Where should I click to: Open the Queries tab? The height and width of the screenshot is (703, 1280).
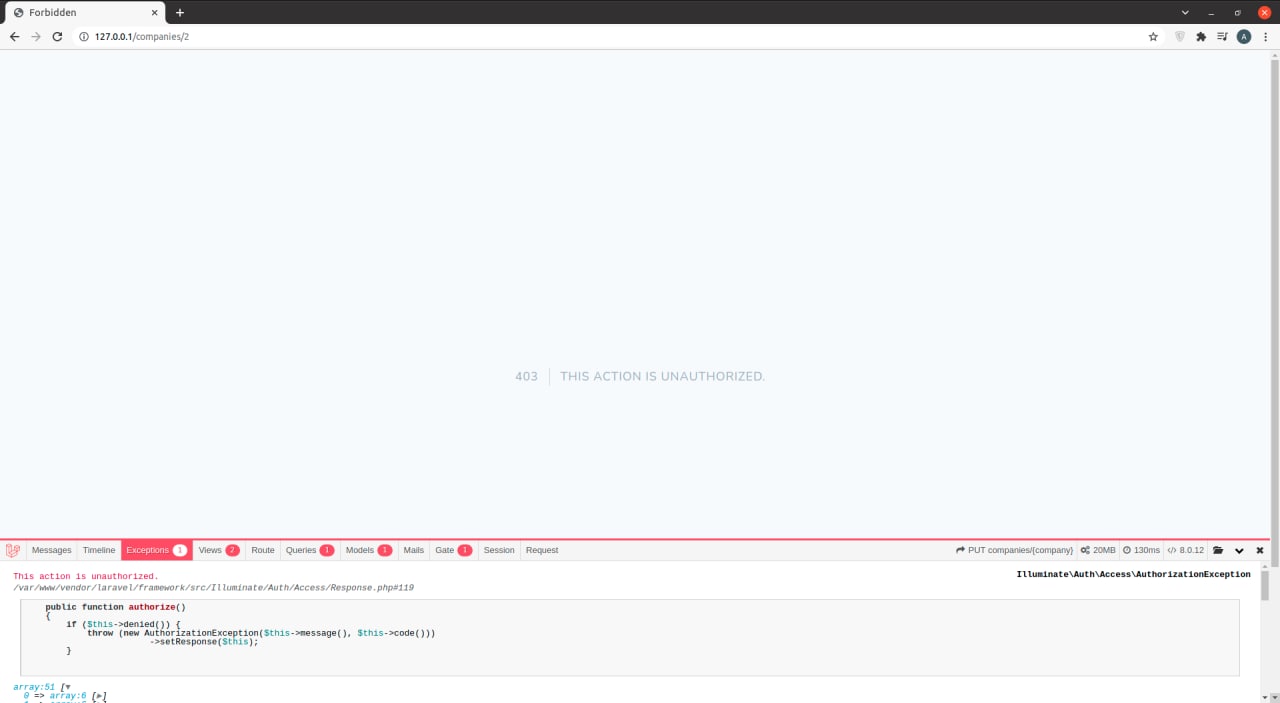(310, 550)
